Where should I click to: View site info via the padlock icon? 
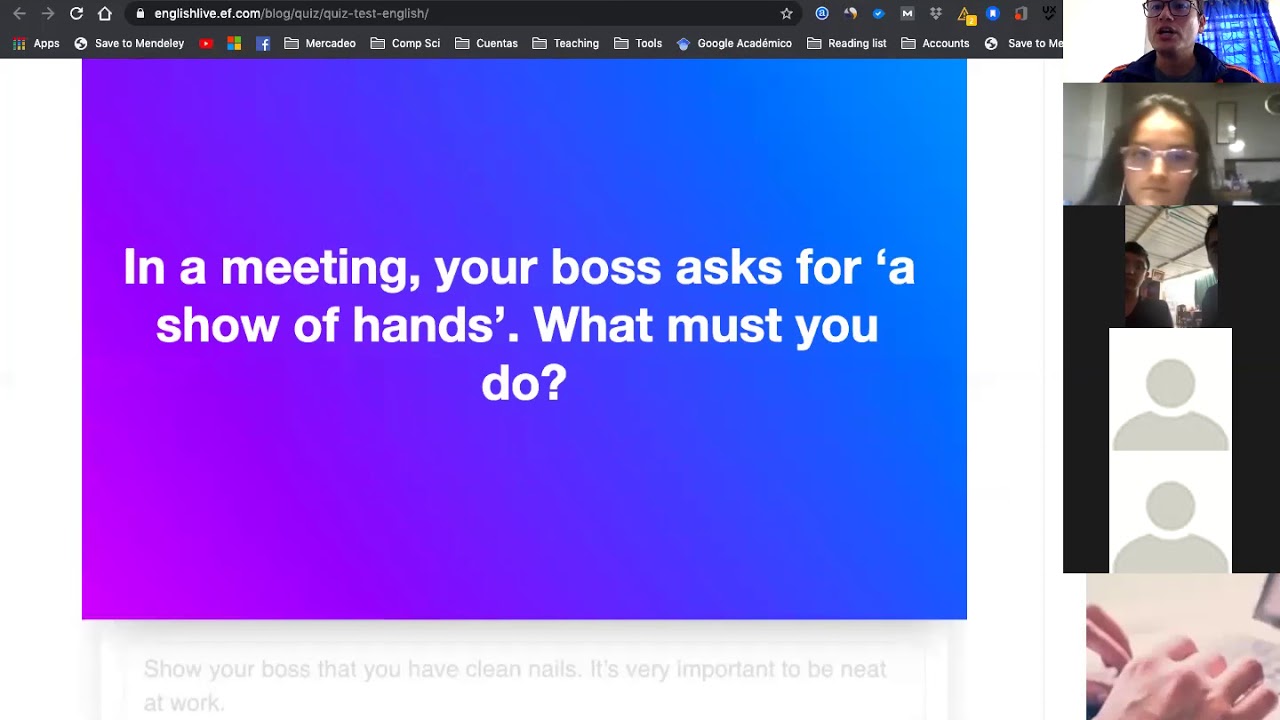(140, 14)
